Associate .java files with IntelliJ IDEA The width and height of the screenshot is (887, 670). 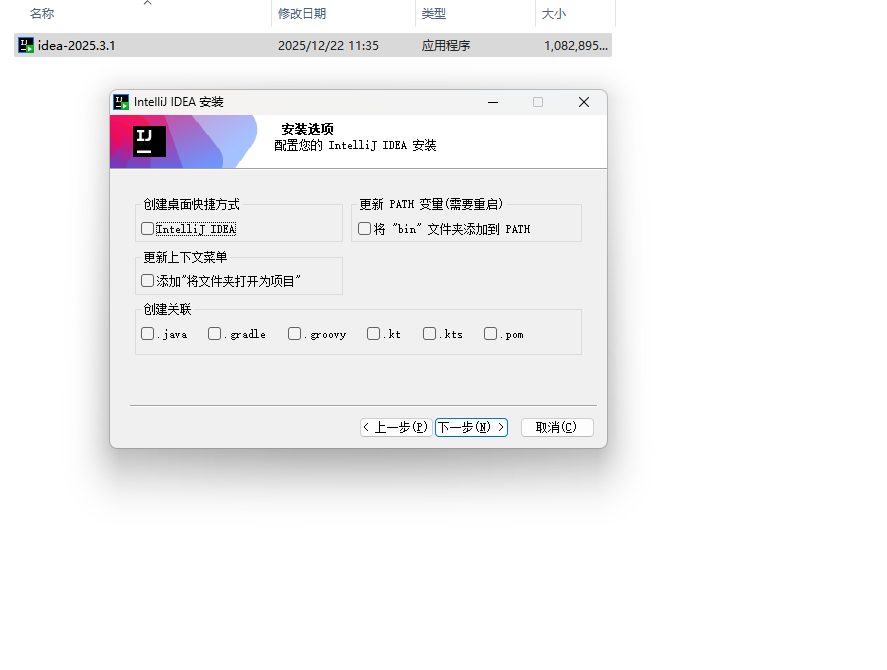click(x=148, y=334)
